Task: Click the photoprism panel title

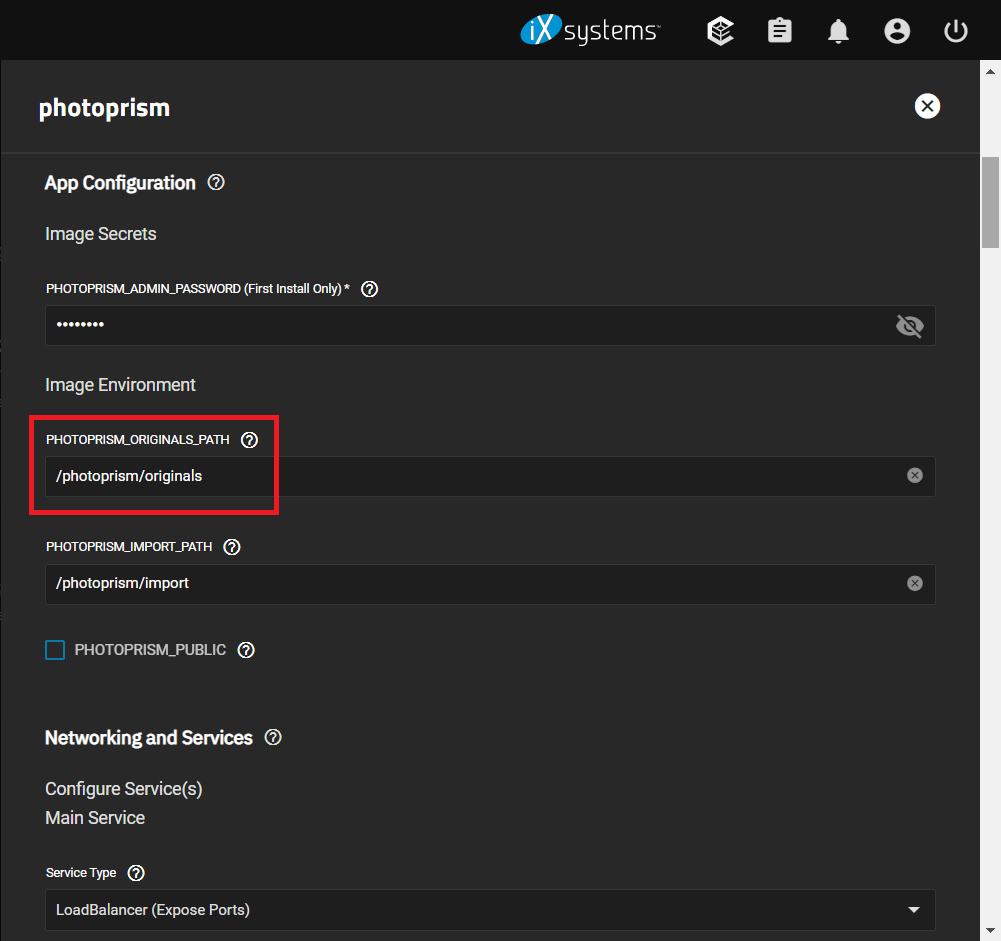Action: tap(105, 108)
